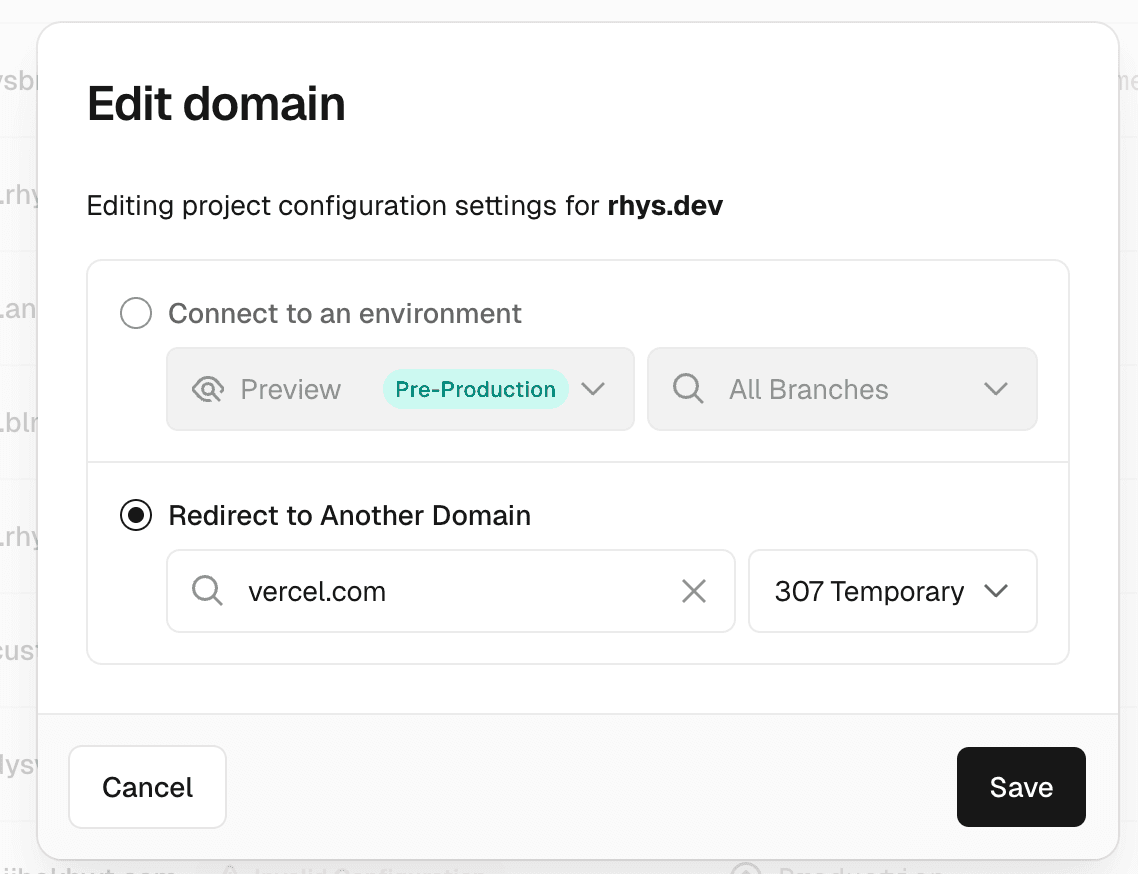1138x874 pixels.
Task: Click the chevron on the All Branches selector
Action: click(996, 389)
